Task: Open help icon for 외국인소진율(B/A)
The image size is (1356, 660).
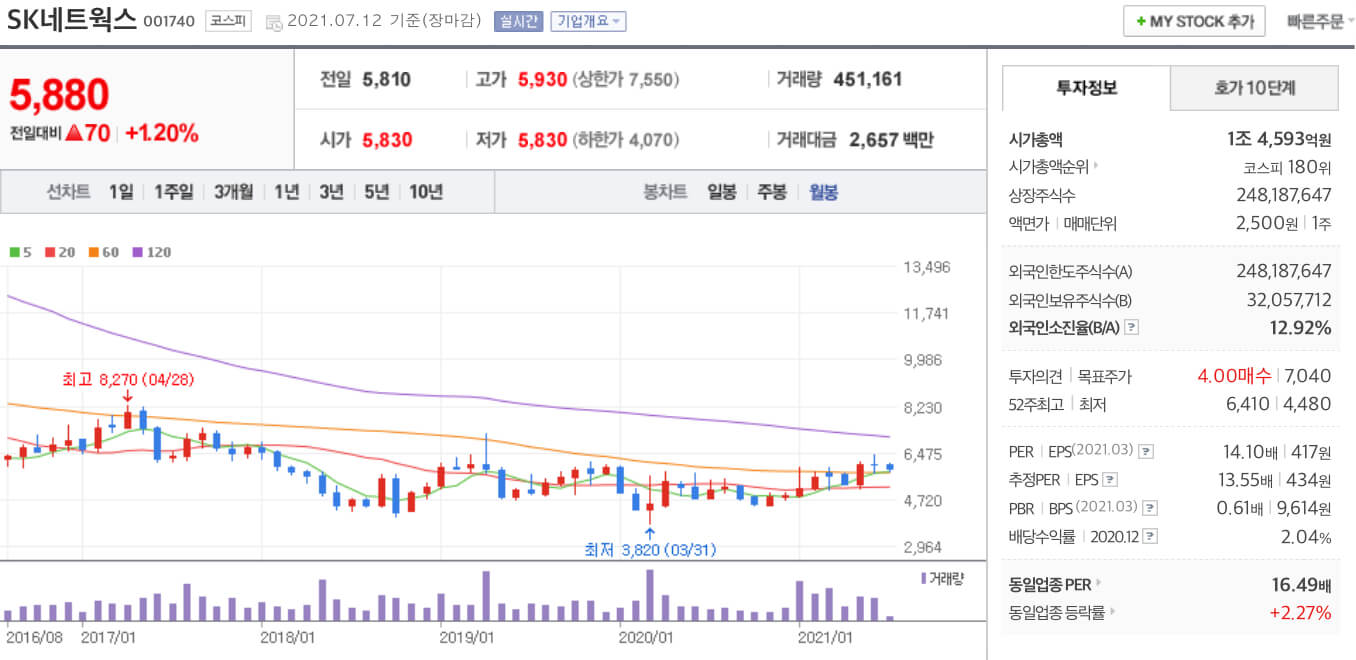Action: click(1131, 327)
